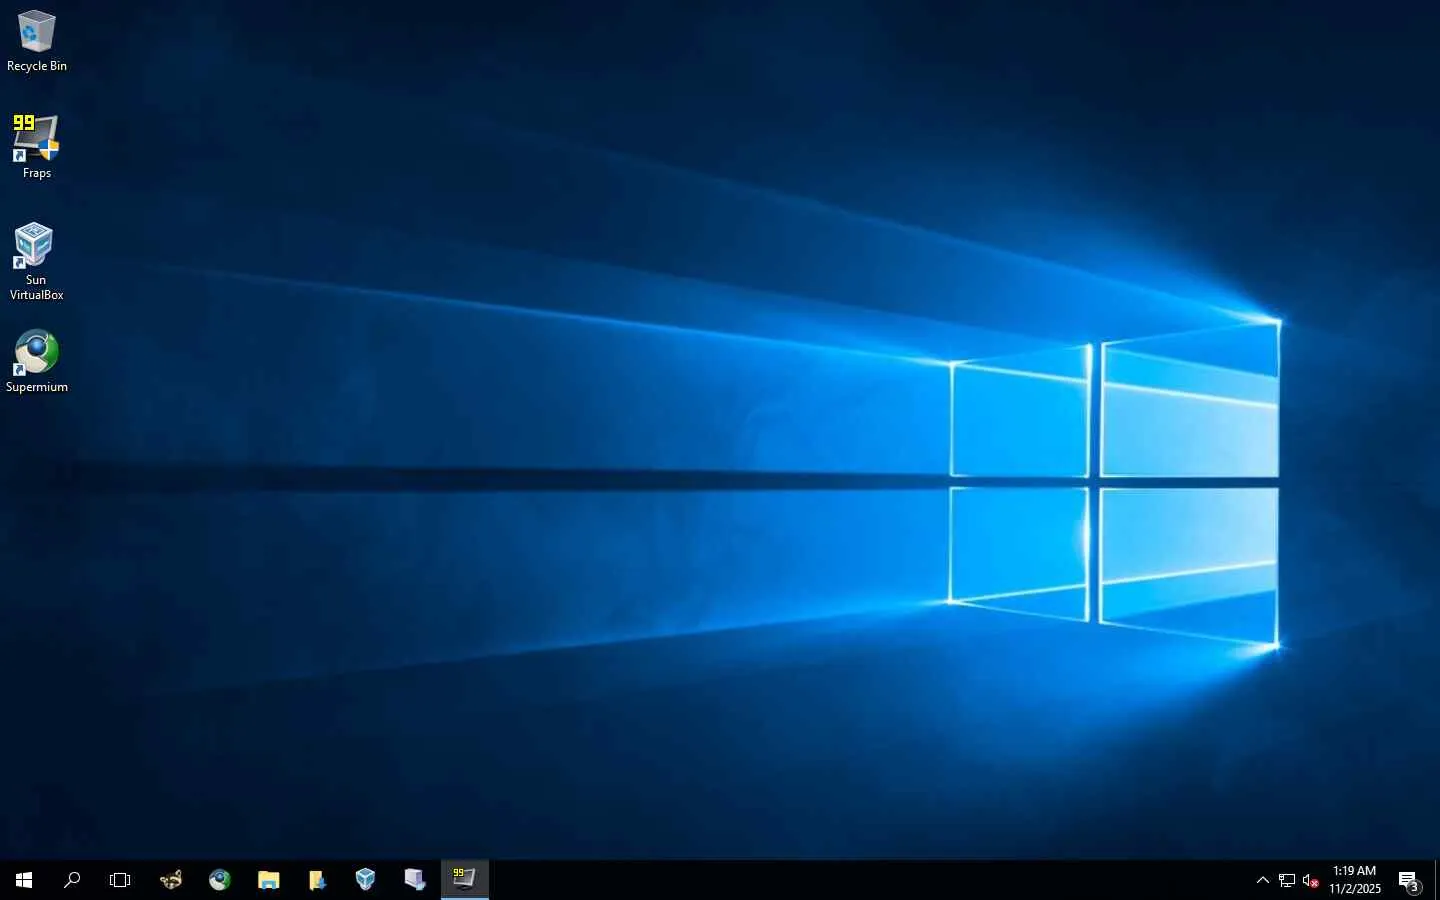Open the network status tray icon

coord(1287,880)
